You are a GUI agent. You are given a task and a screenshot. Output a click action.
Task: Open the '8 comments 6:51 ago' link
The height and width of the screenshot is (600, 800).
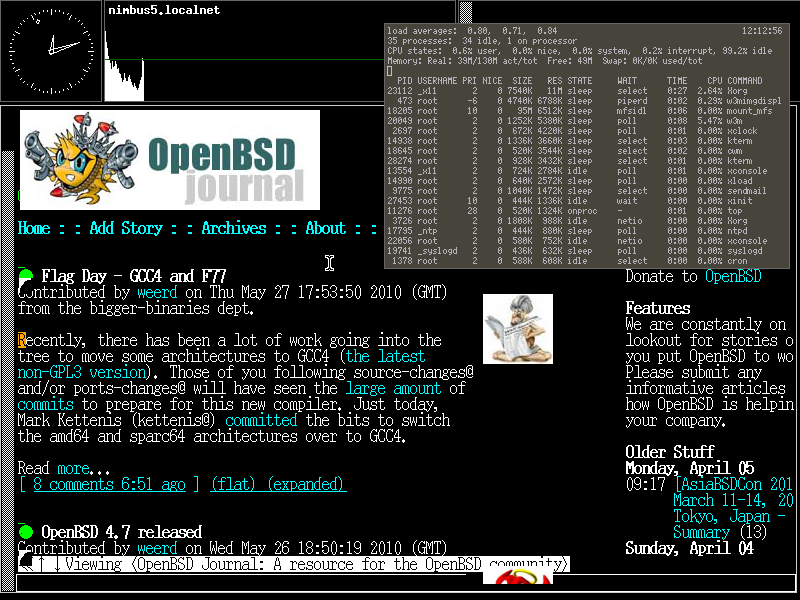(109, 484)
